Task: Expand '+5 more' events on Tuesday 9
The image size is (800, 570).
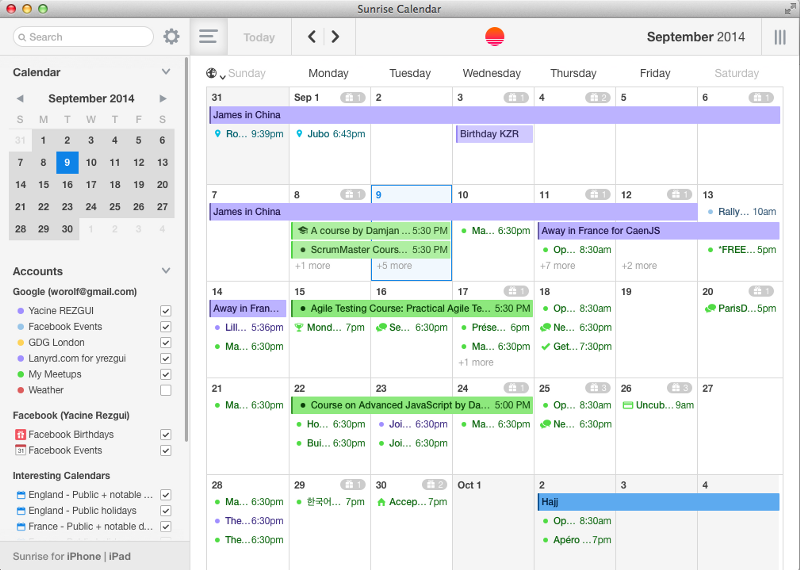Action: click(x=394, y=266)
